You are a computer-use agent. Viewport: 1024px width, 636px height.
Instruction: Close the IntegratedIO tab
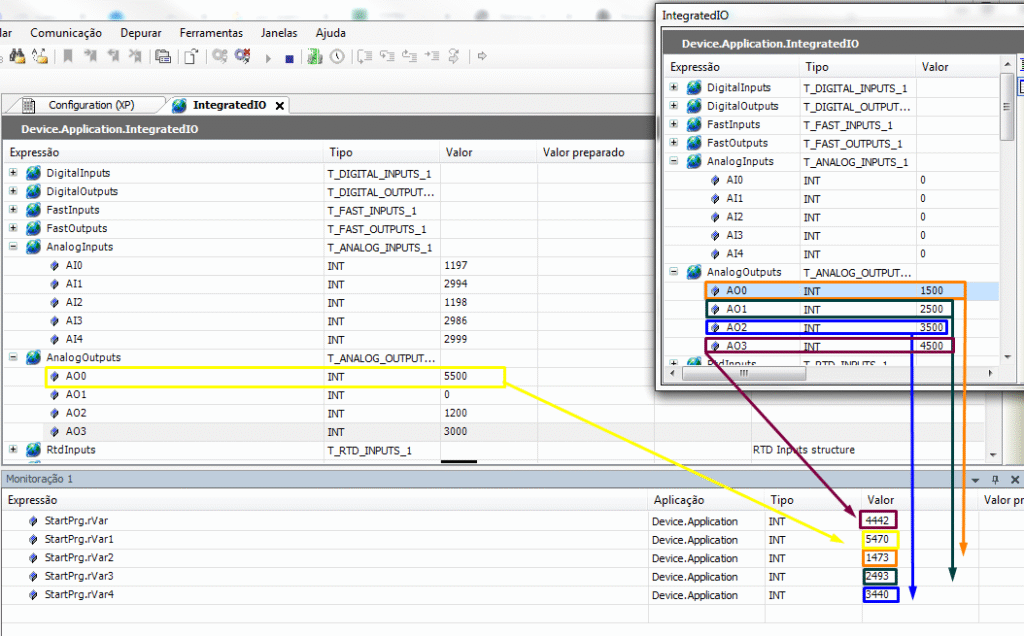click(x=280, y=105)
